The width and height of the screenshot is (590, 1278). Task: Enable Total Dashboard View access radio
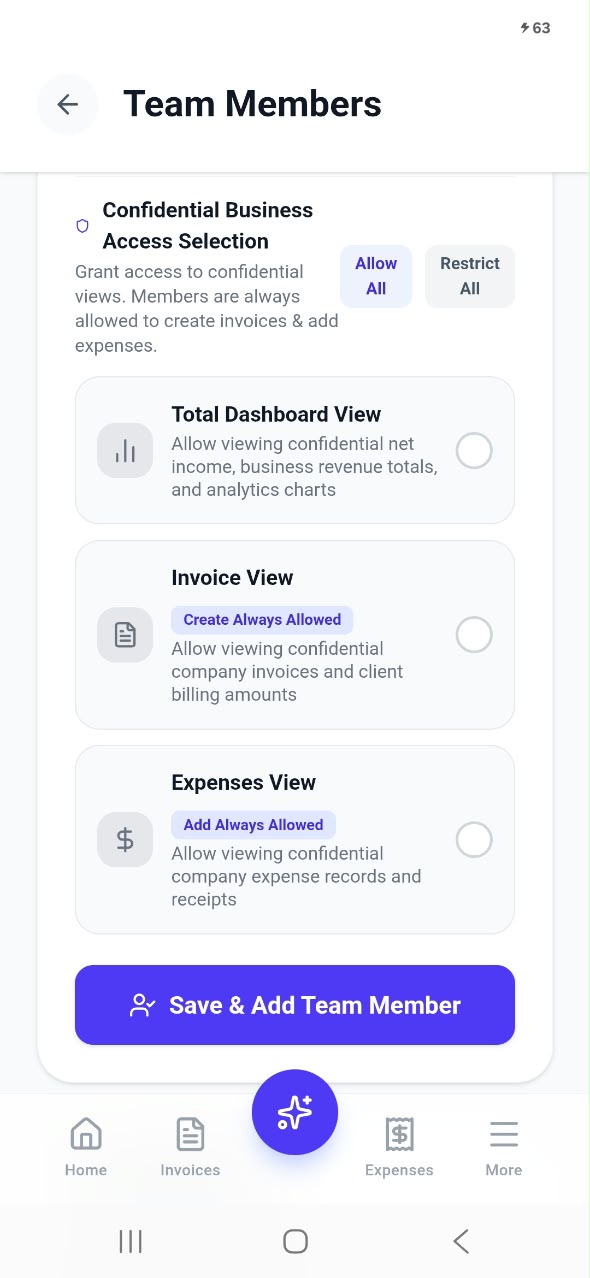474,451
